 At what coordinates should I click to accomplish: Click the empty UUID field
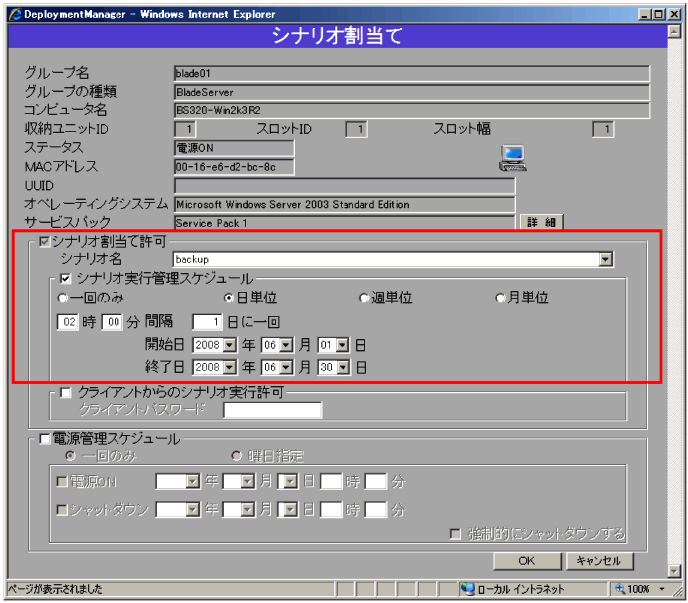click(344, 186)
